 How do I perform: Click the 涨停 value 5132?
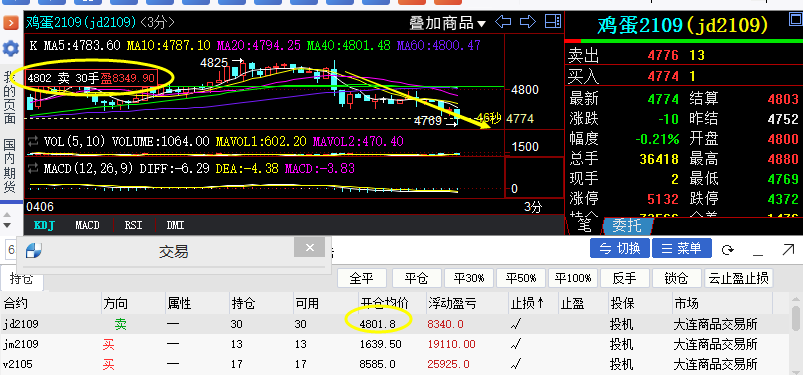pos(663,199)
